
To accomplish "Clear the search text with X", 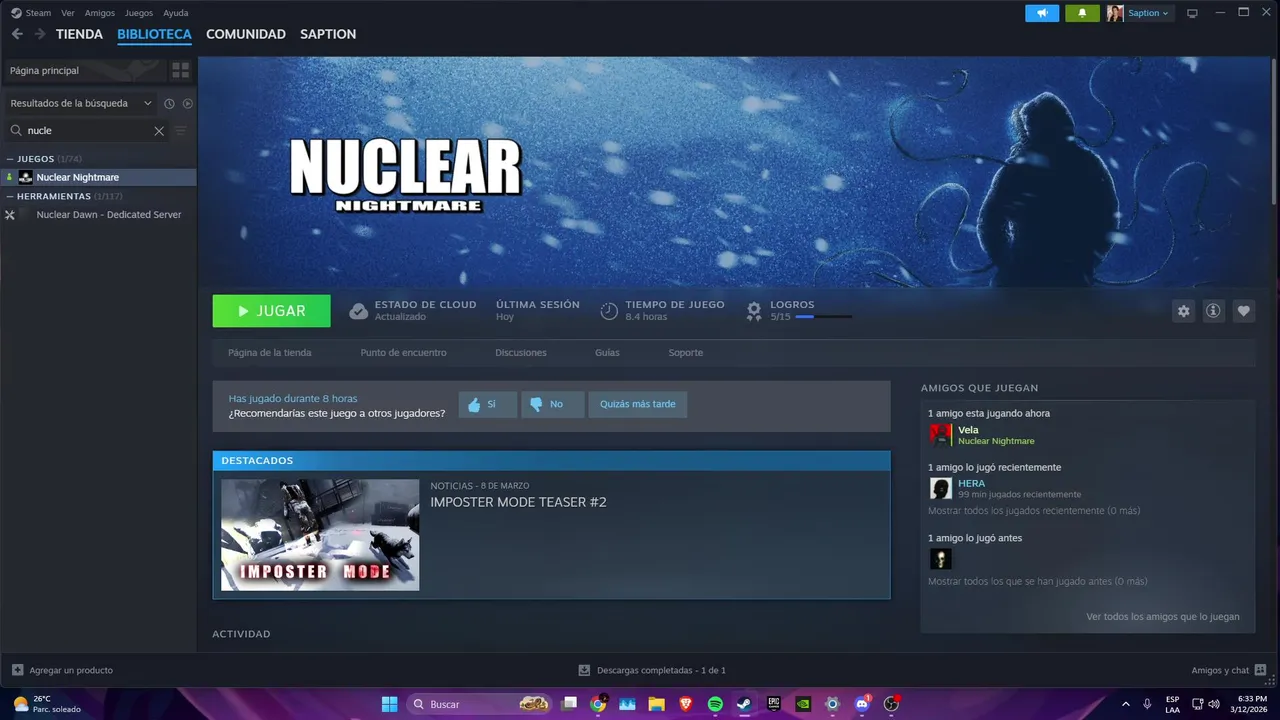I will 159,130.
